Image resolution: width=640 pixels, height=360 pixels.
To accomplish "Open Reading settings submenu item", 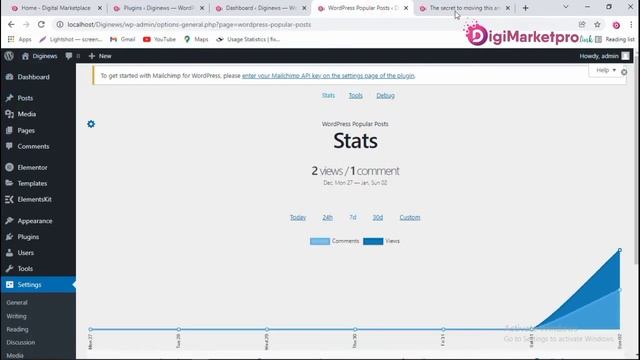I will click(x=17, y=329).
